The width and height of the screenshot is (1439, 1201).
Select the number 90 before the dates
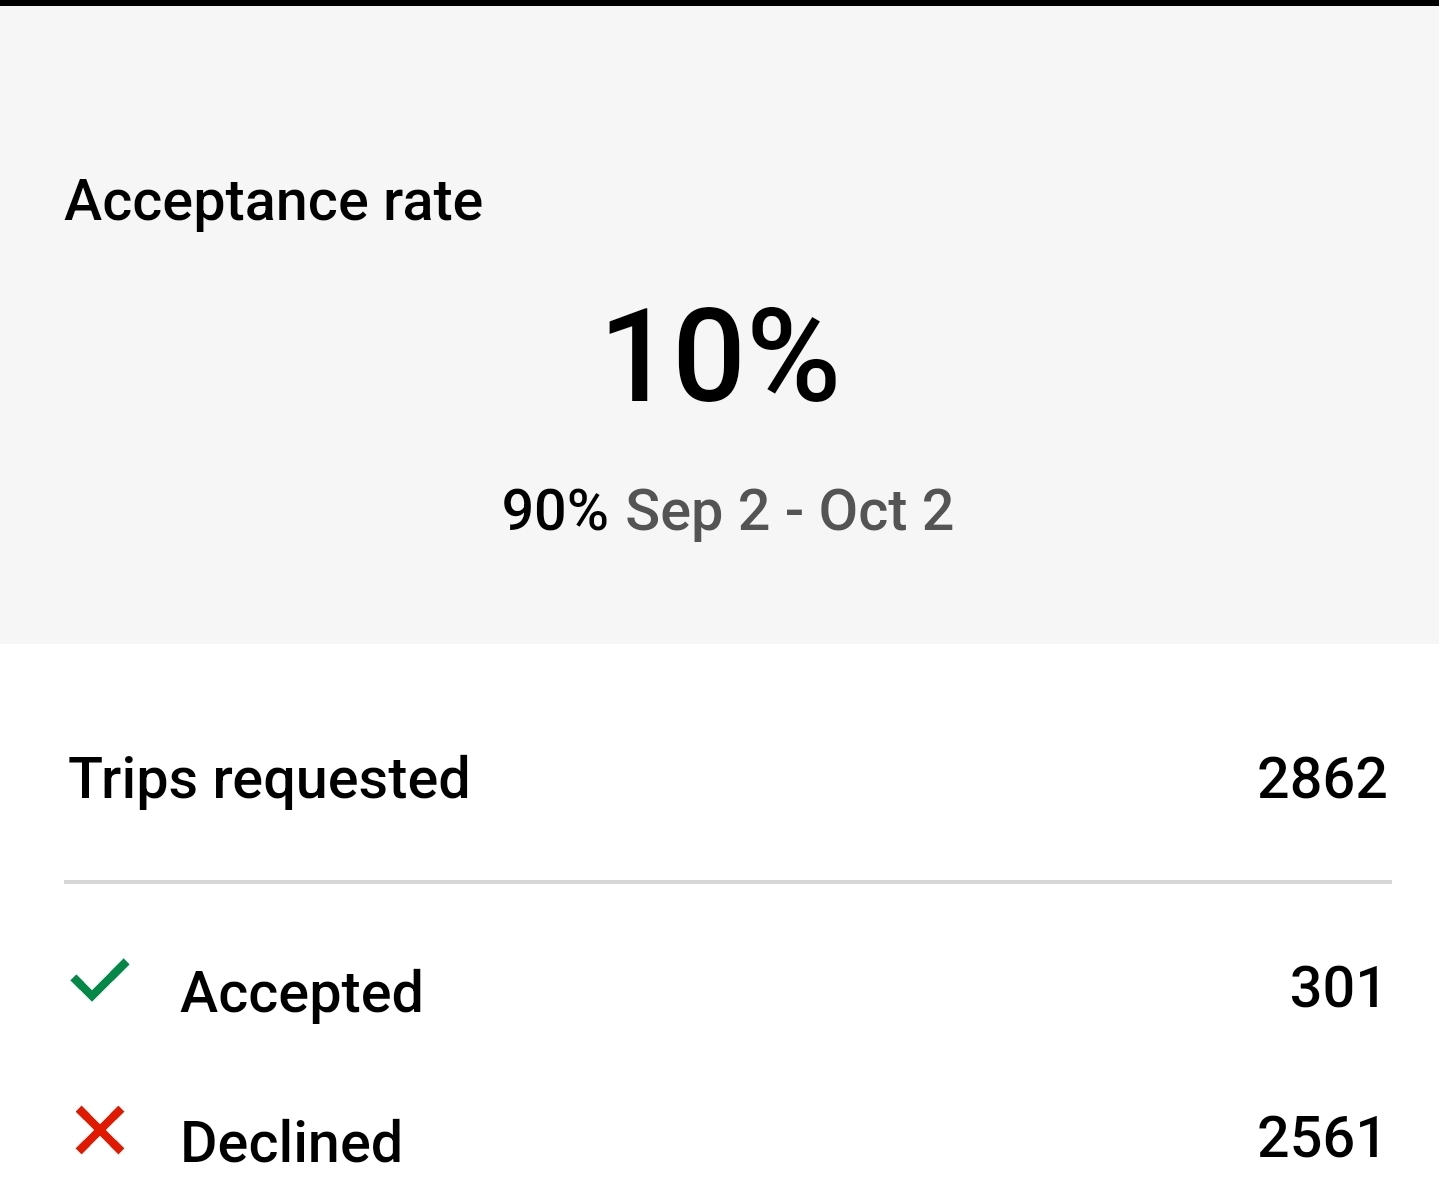(x=534, y=511)
